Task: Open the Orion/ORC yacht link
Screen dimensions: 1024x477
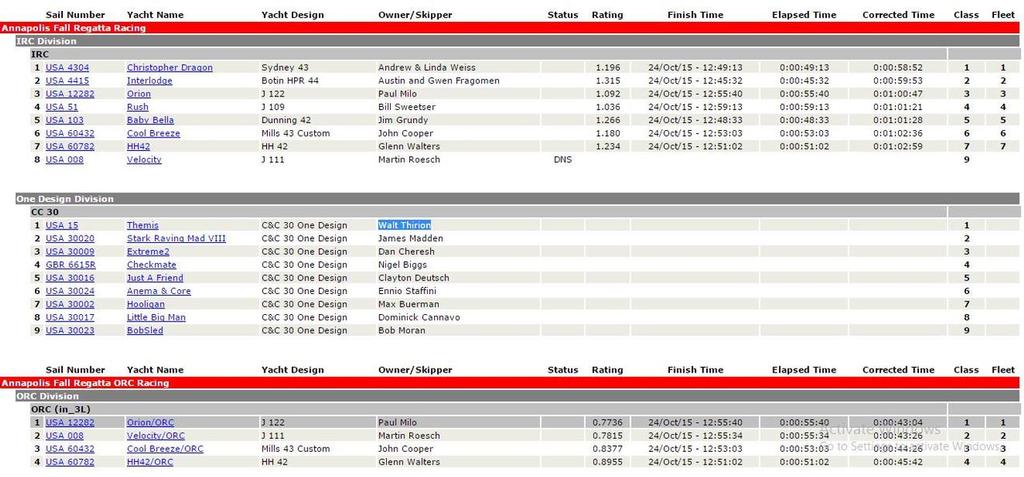Action: 150,423
